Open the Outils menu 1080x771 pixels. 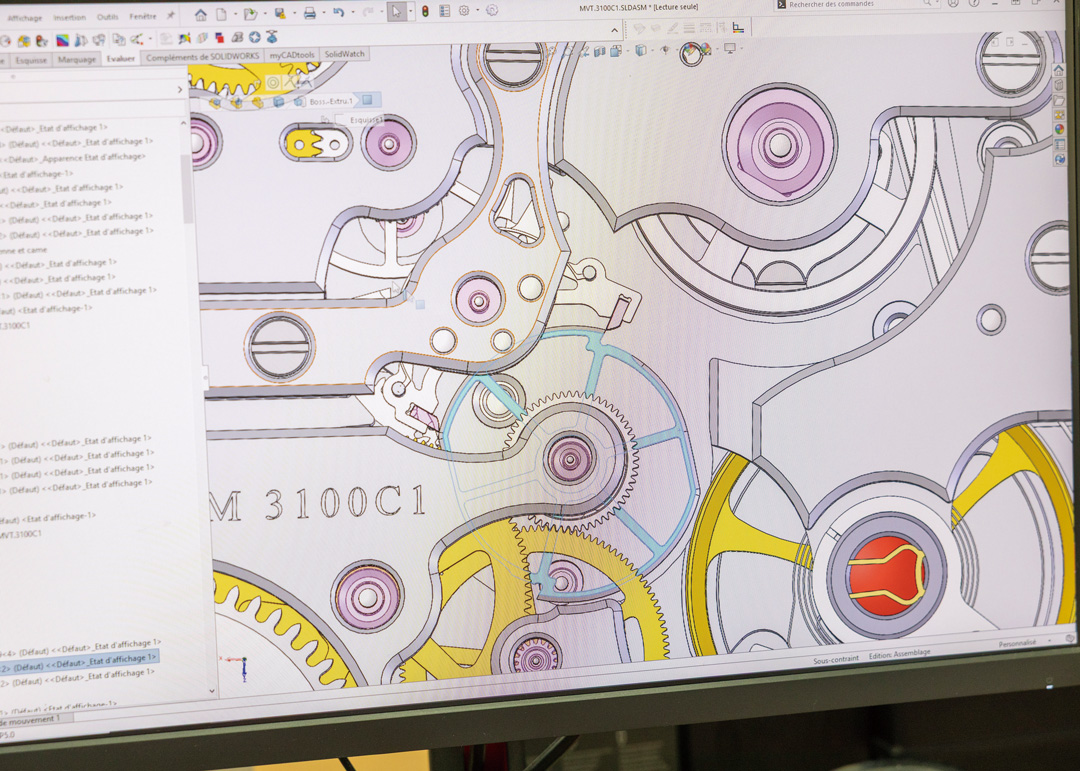pos(107,17)
